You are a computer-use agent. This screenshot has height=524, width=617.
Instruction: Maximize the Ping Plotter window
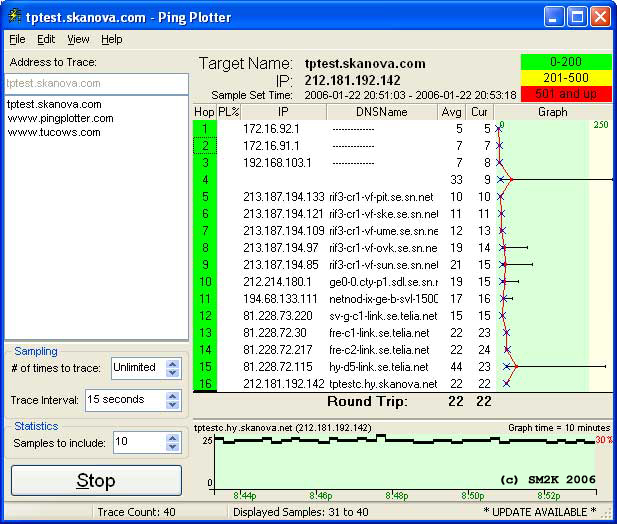(x=577, y=17)
